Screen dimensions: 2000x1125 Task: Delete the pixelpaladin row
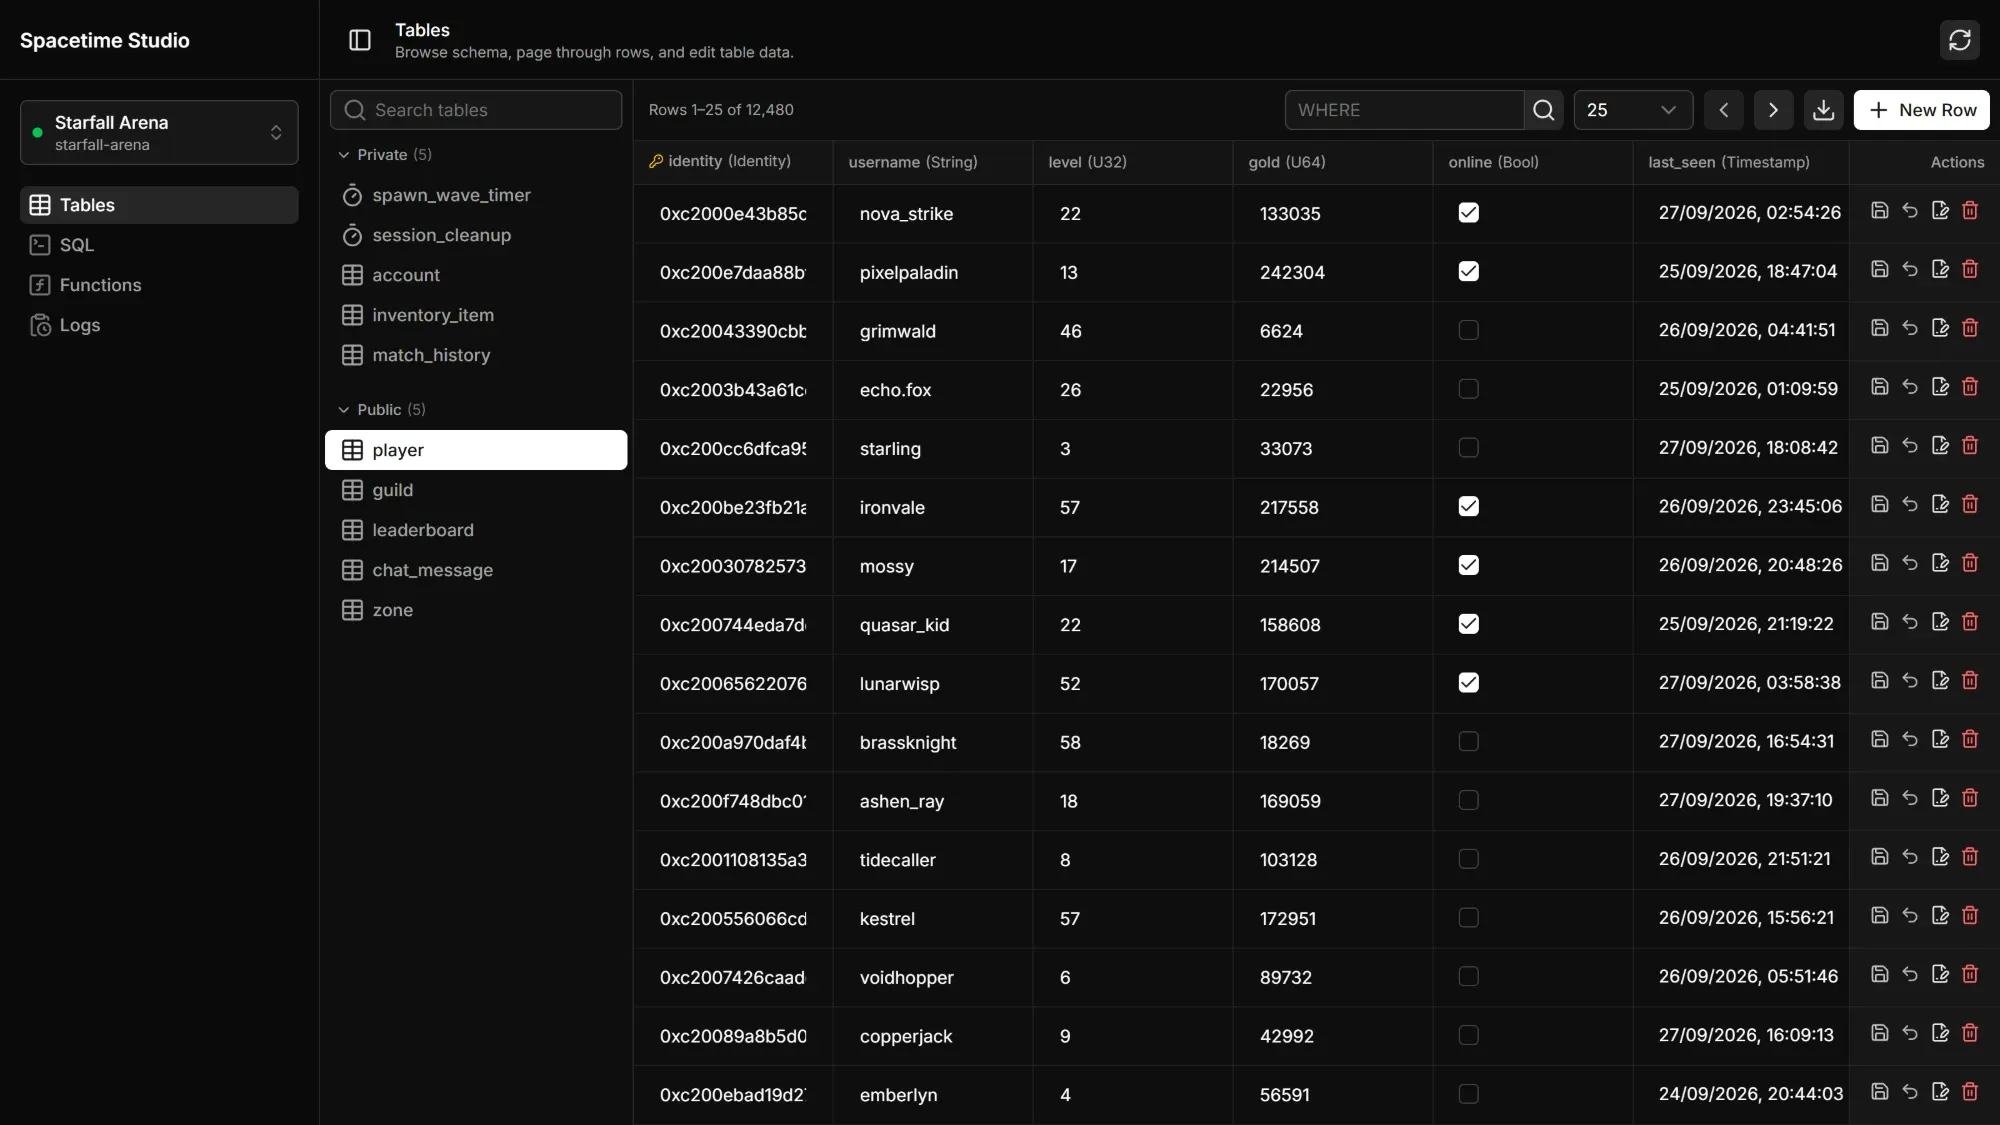[1970, 270]
